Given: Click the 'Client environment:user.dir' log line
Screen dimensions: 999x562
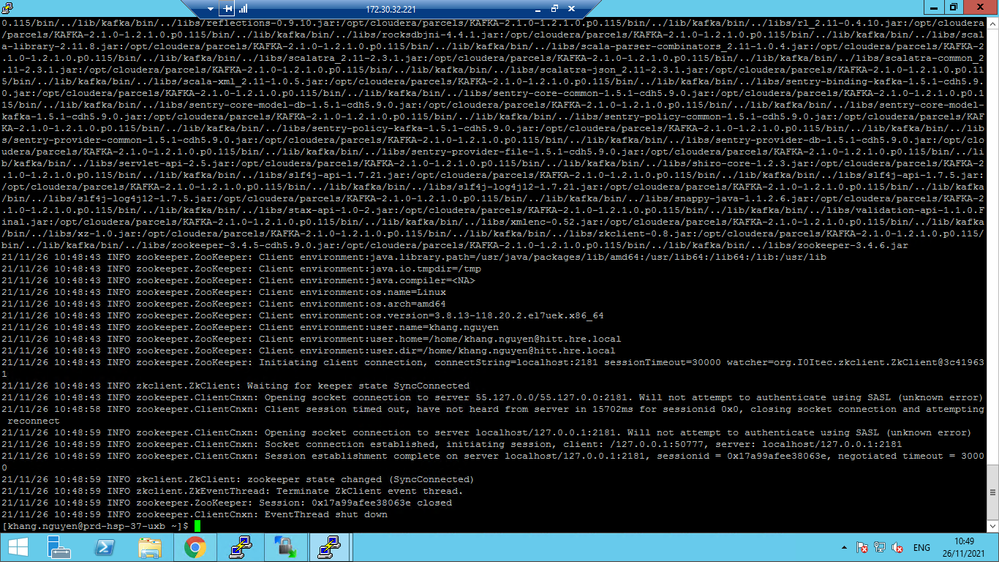Looking at the screenshot, I should click(308, 350).
